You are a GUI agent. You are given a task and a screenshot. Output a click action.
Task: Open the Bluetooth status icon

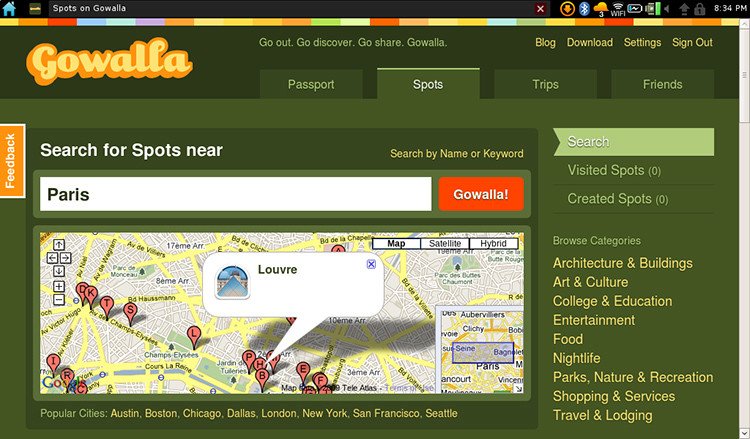pyautogui.click(x=584, y=8)
